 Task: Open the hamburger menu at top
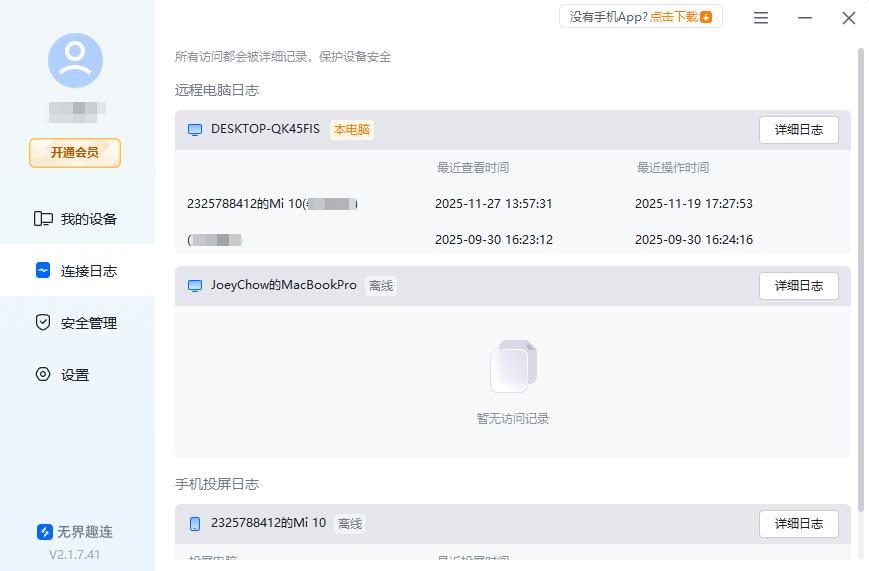tap(761, 18)
